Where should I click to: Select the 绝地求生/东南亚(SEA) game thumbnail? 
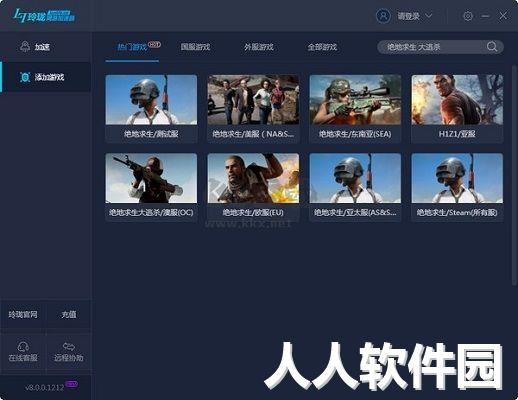point(355,100)
